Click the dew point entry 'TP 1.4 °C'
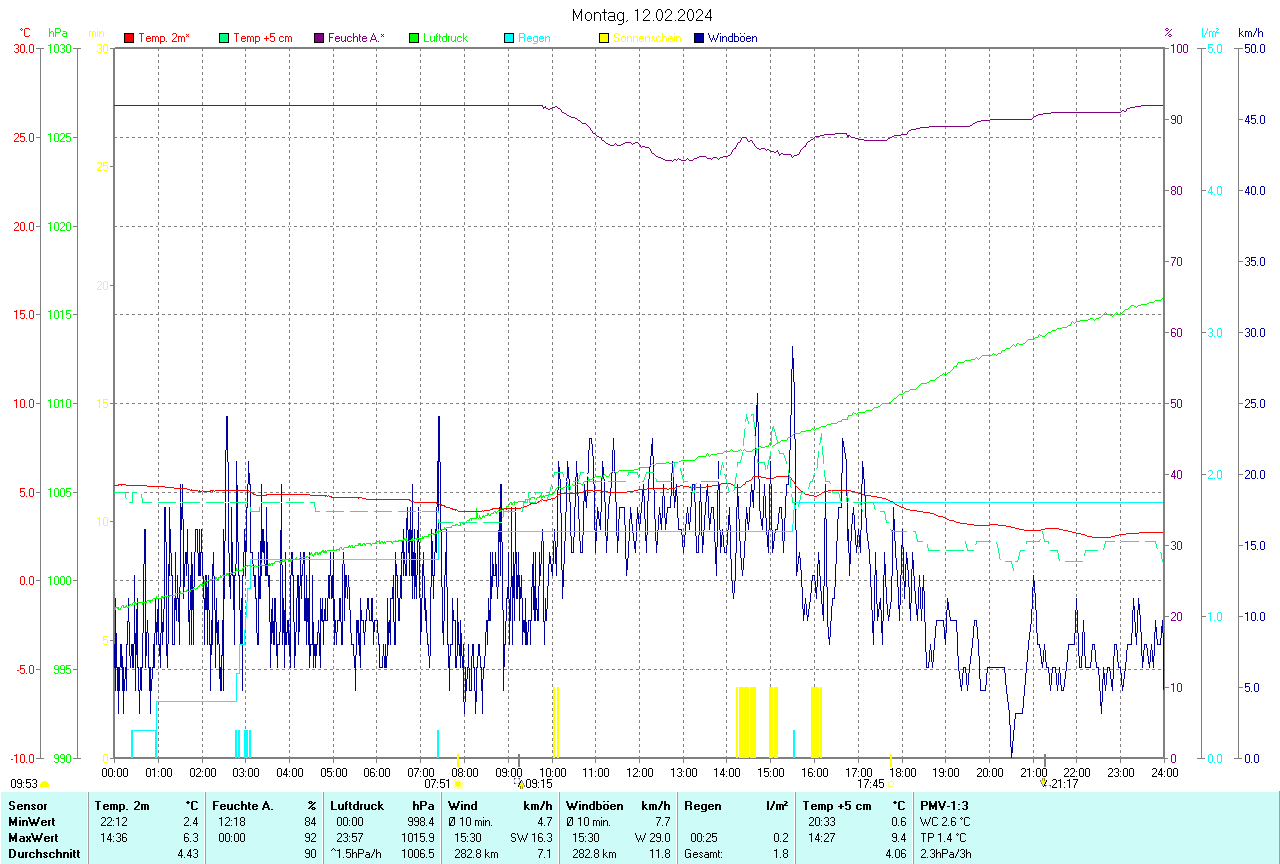Screen dimensions: 1280x864 coord(945,838)
